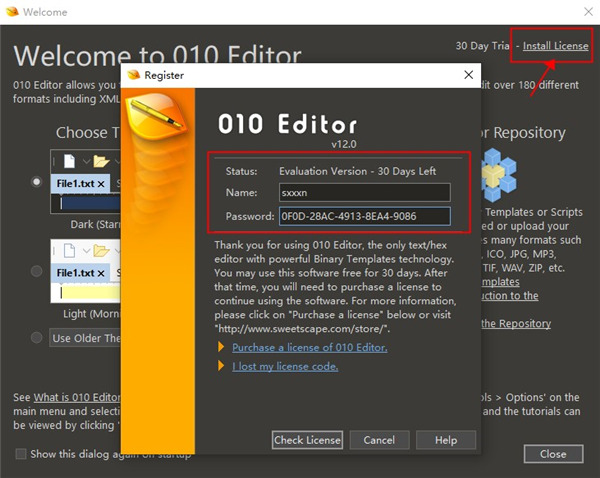Image resolution: width=600 pixels, height=478 pixels.
Task: Open new-file dropdown arrow in Light preview
Action: [86, 251]
